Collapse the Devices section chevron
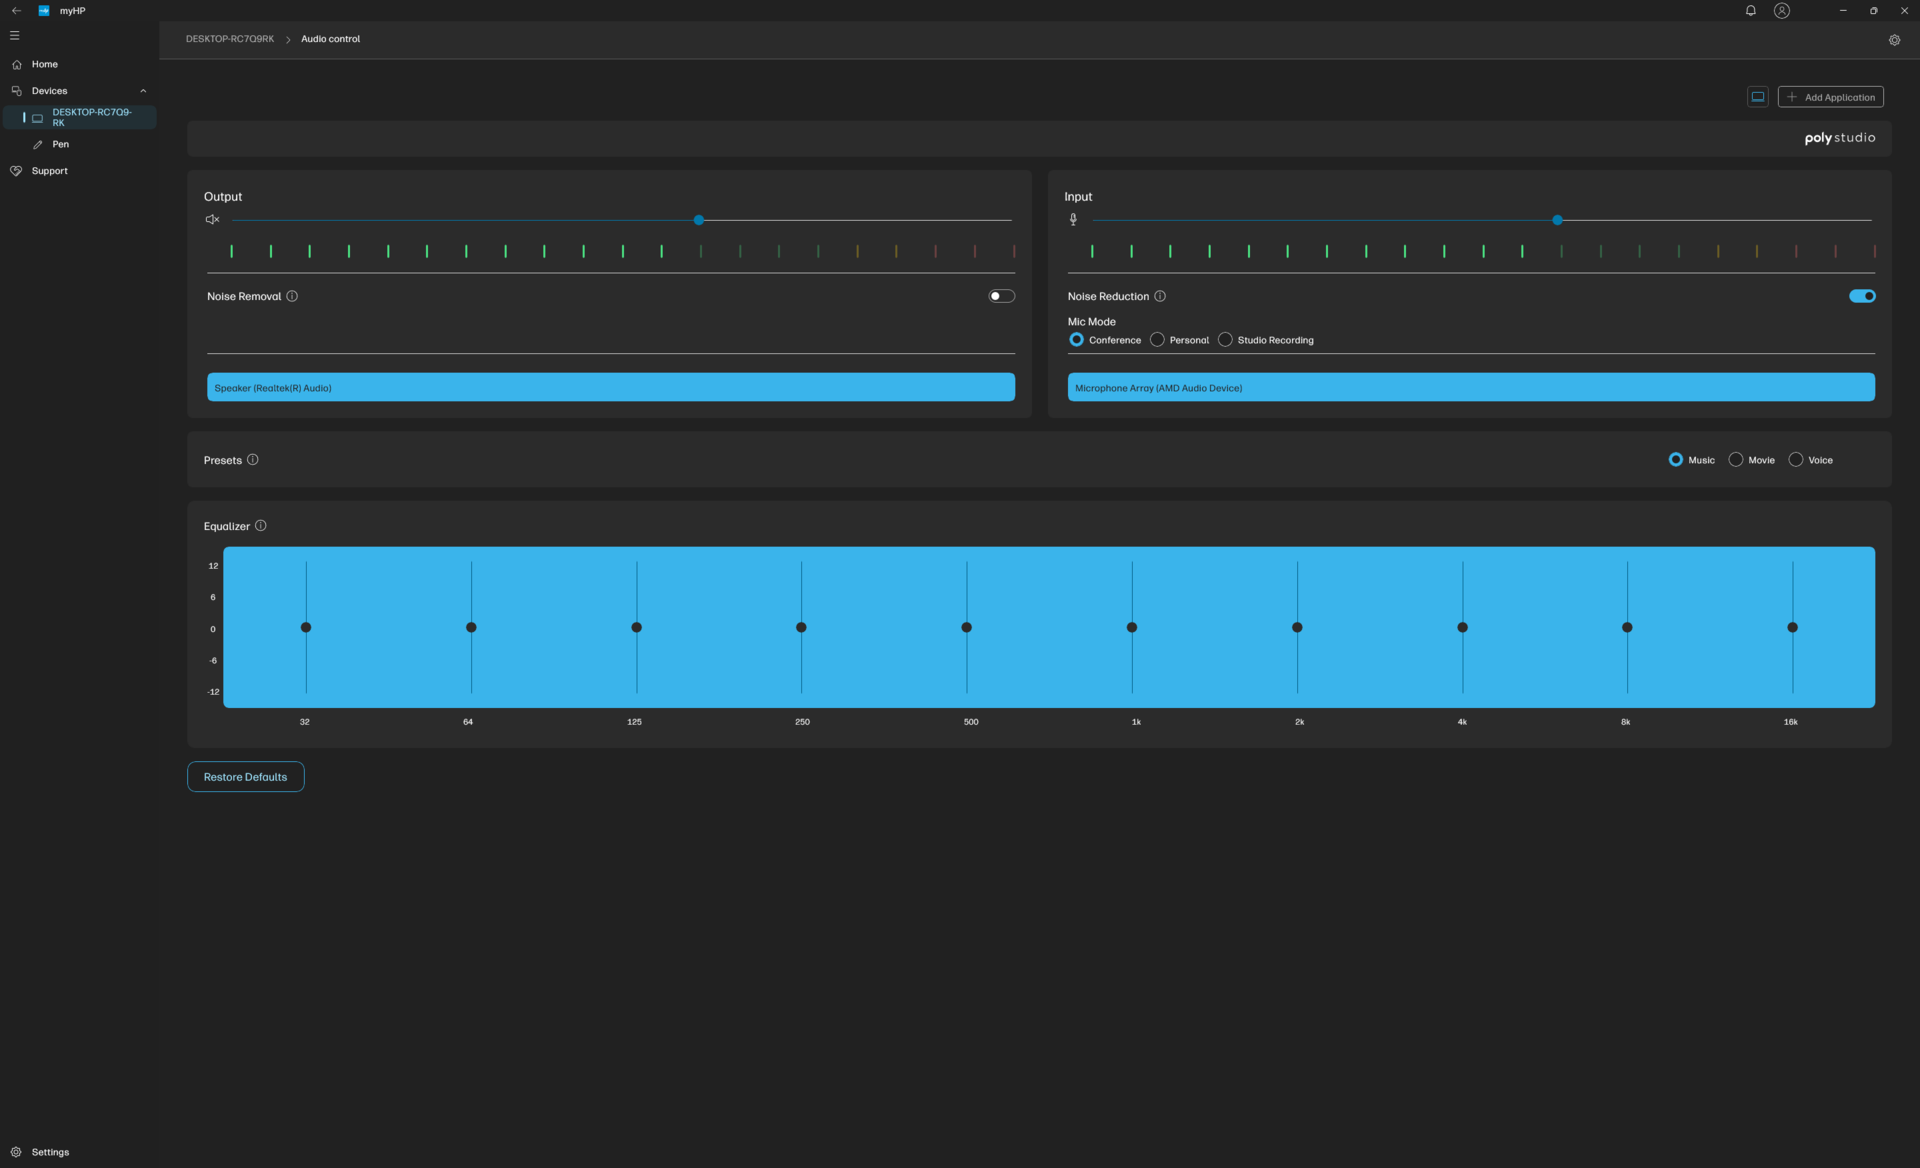Image resolution: width=1920 pixels, height=1168 pixels. click(143, 91)
